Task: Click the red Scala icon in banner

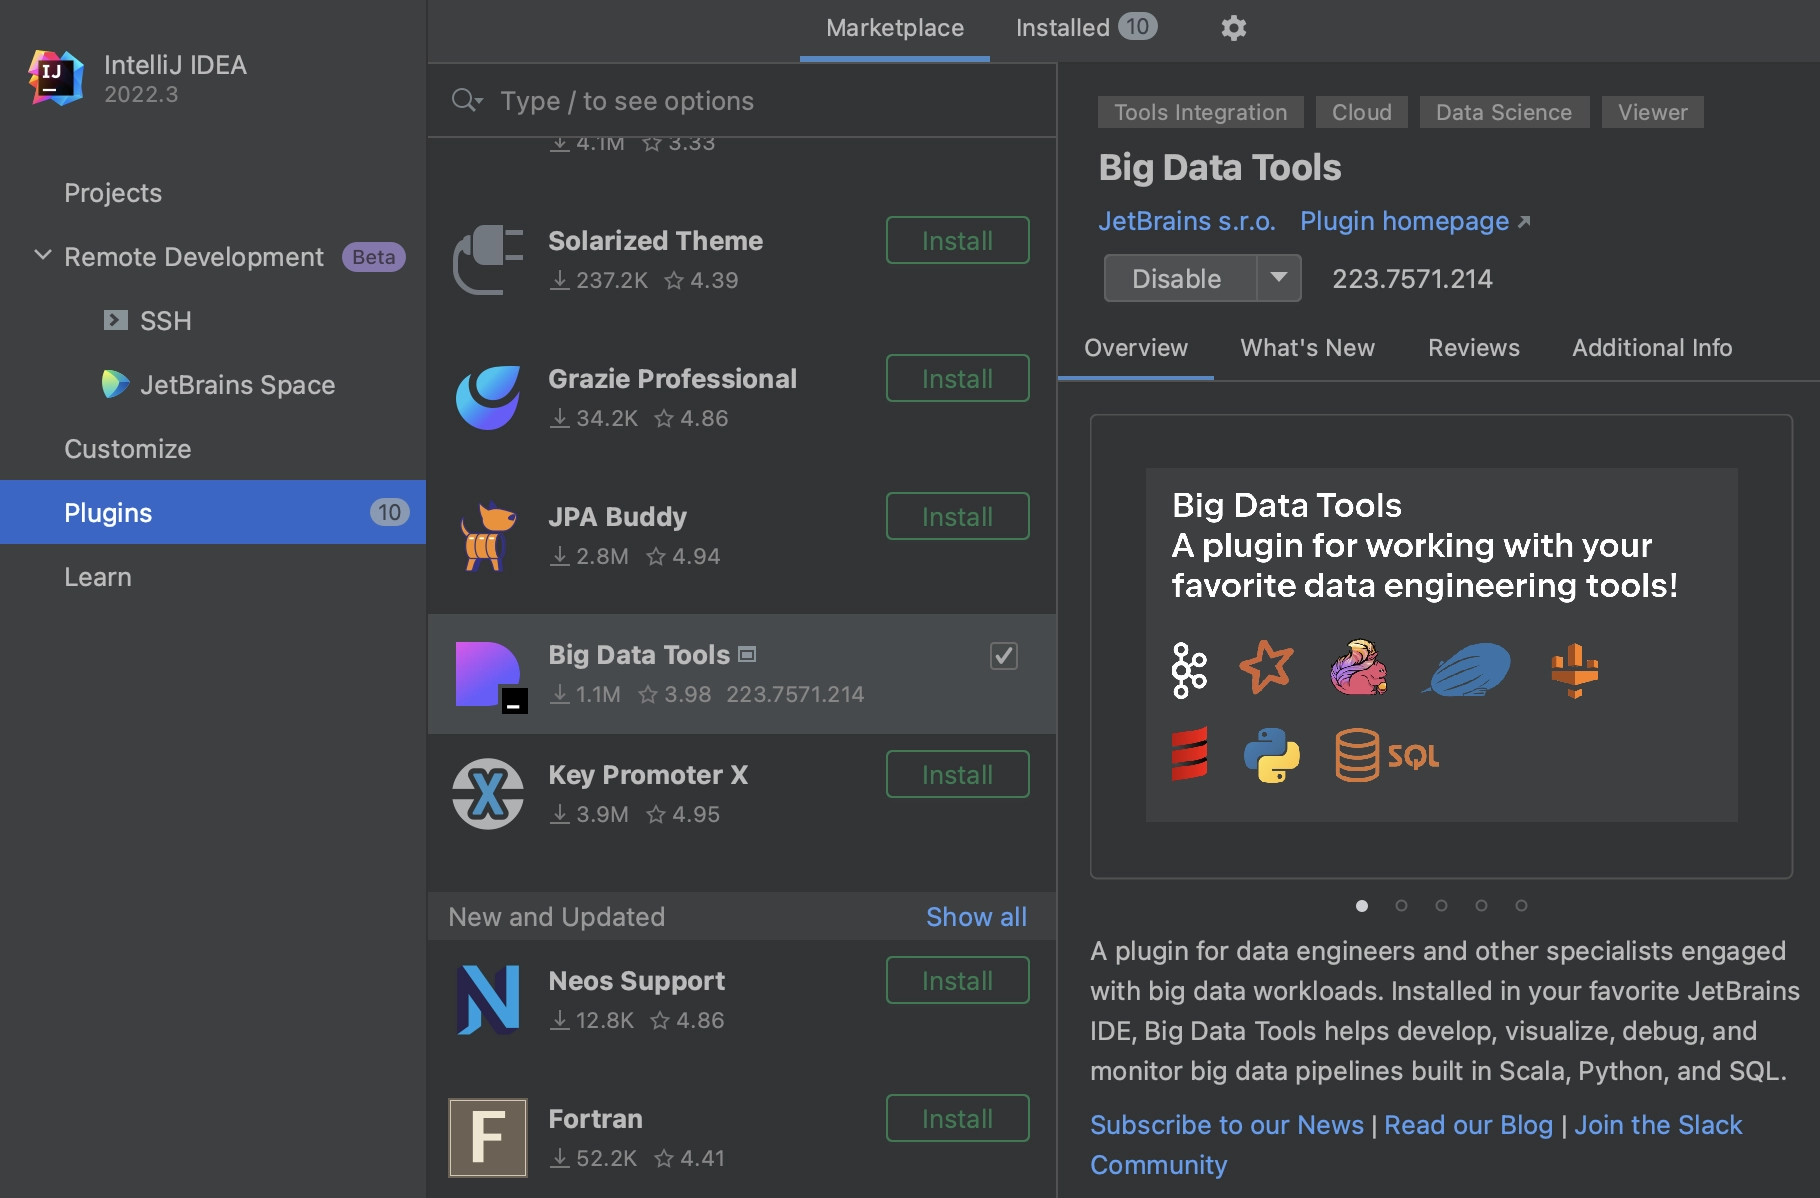Action: pyautogui.click(x=1190, y=754)
